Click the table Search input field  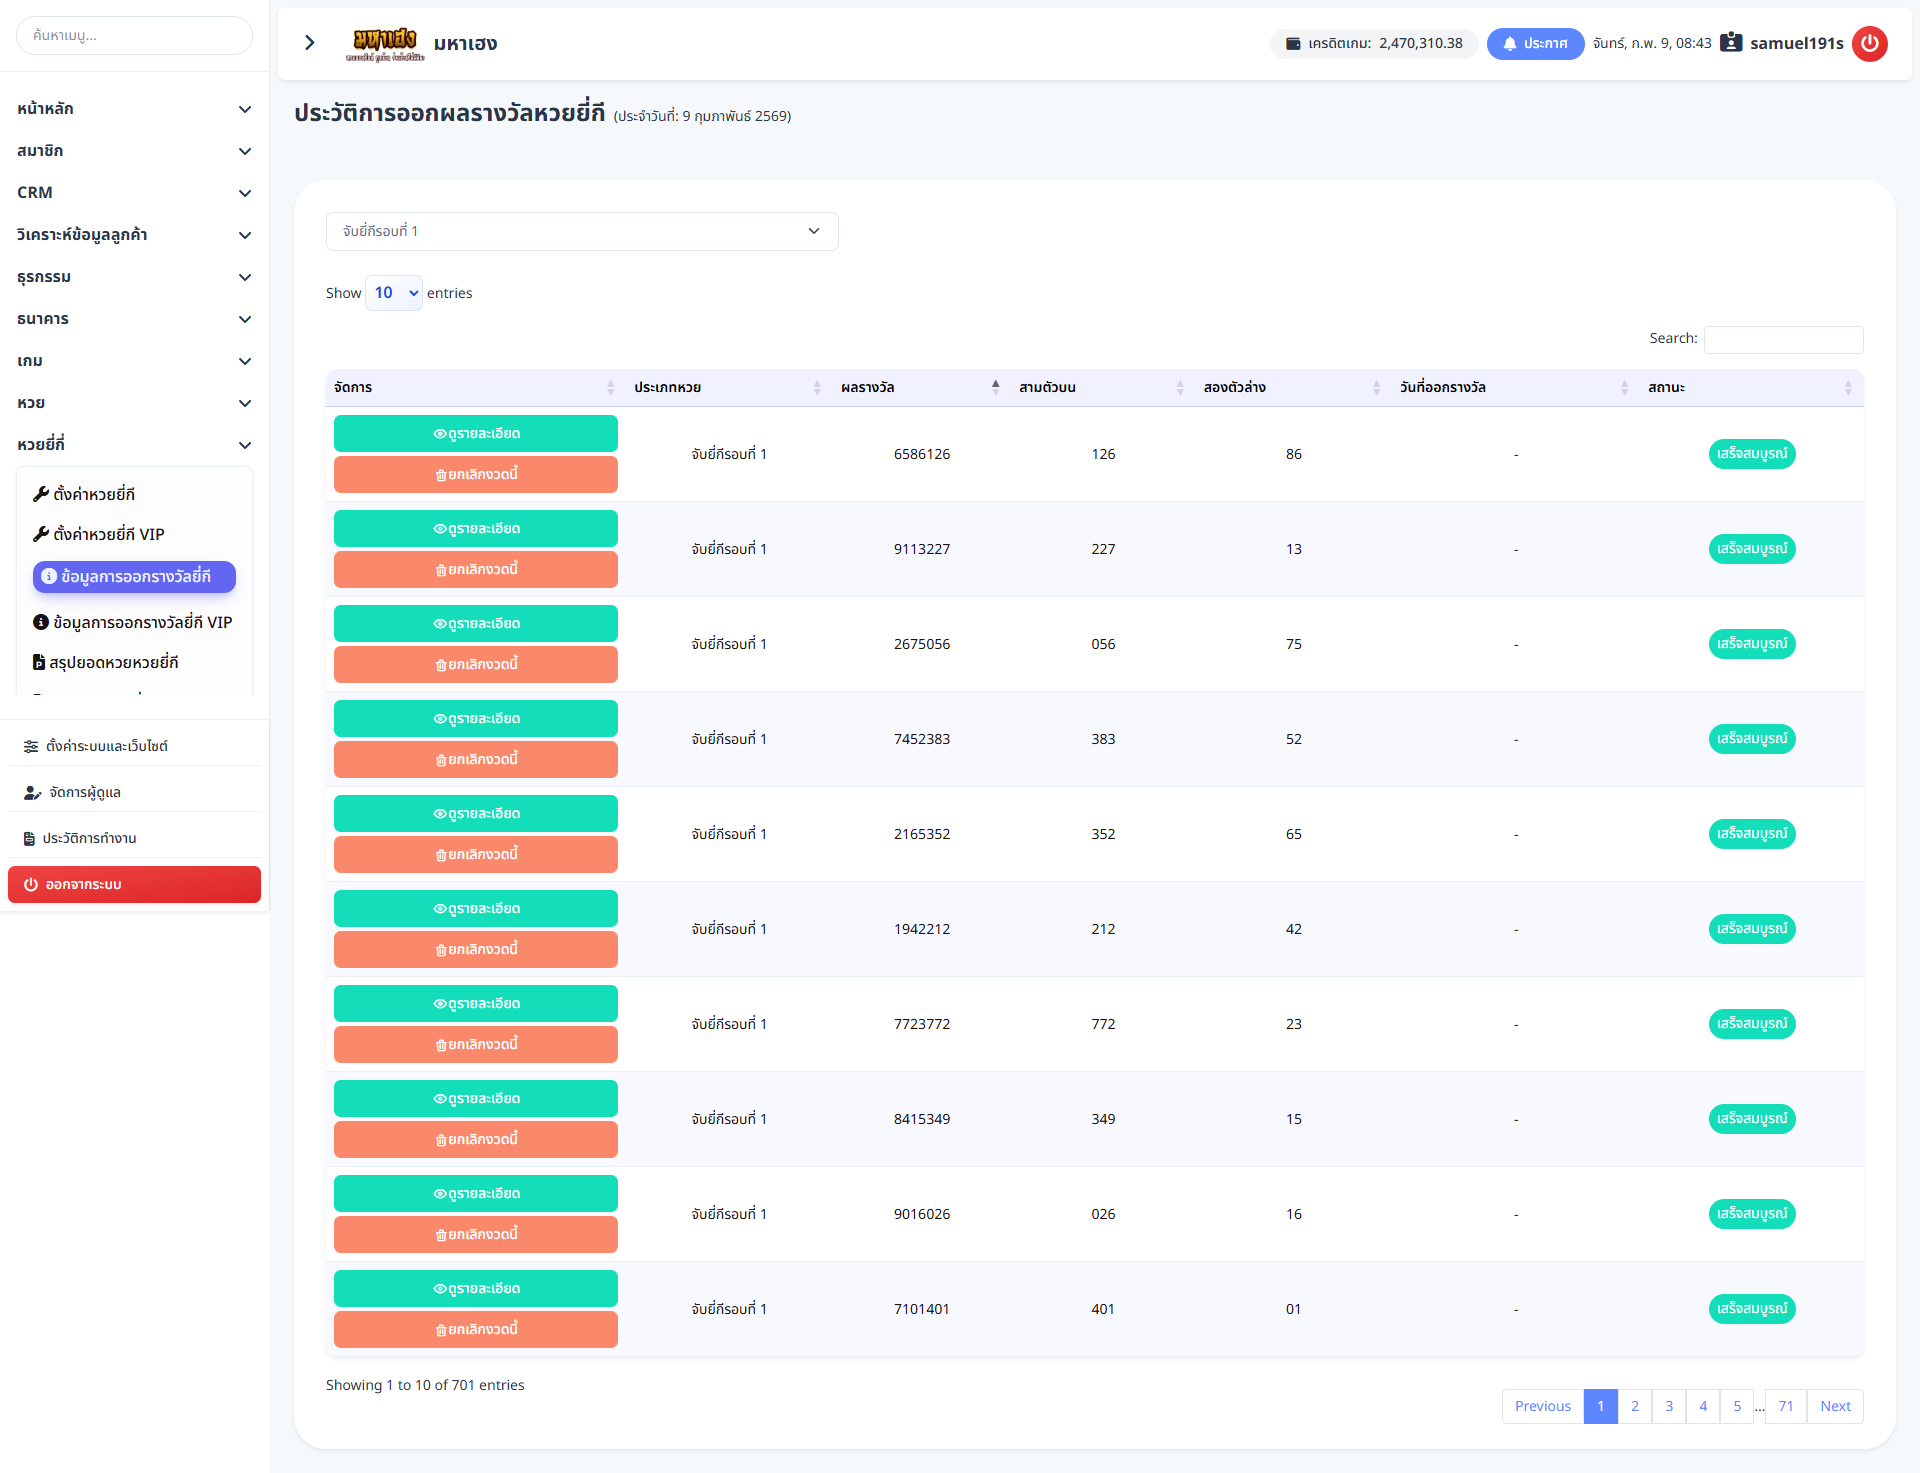pyautogui.click(x=1783, y=339)
